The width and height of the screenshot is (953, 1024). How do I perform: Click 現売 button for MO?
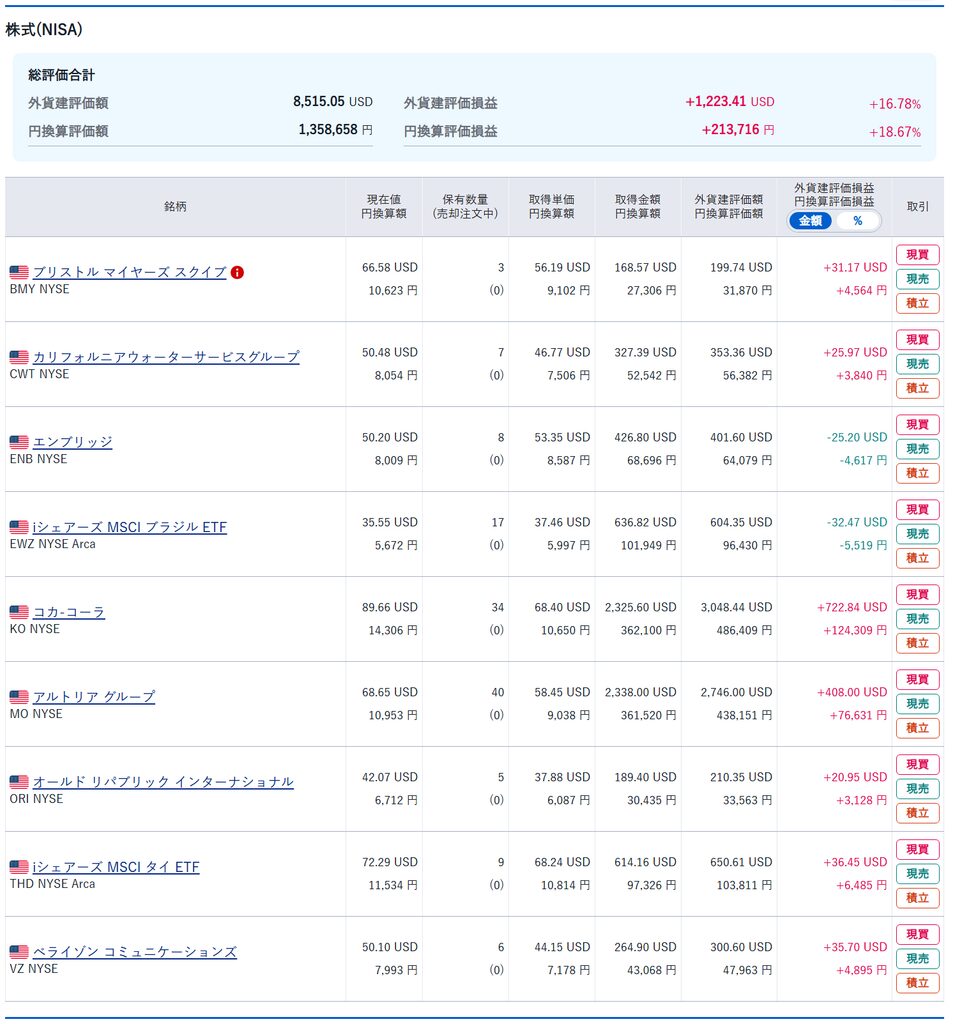917,703
